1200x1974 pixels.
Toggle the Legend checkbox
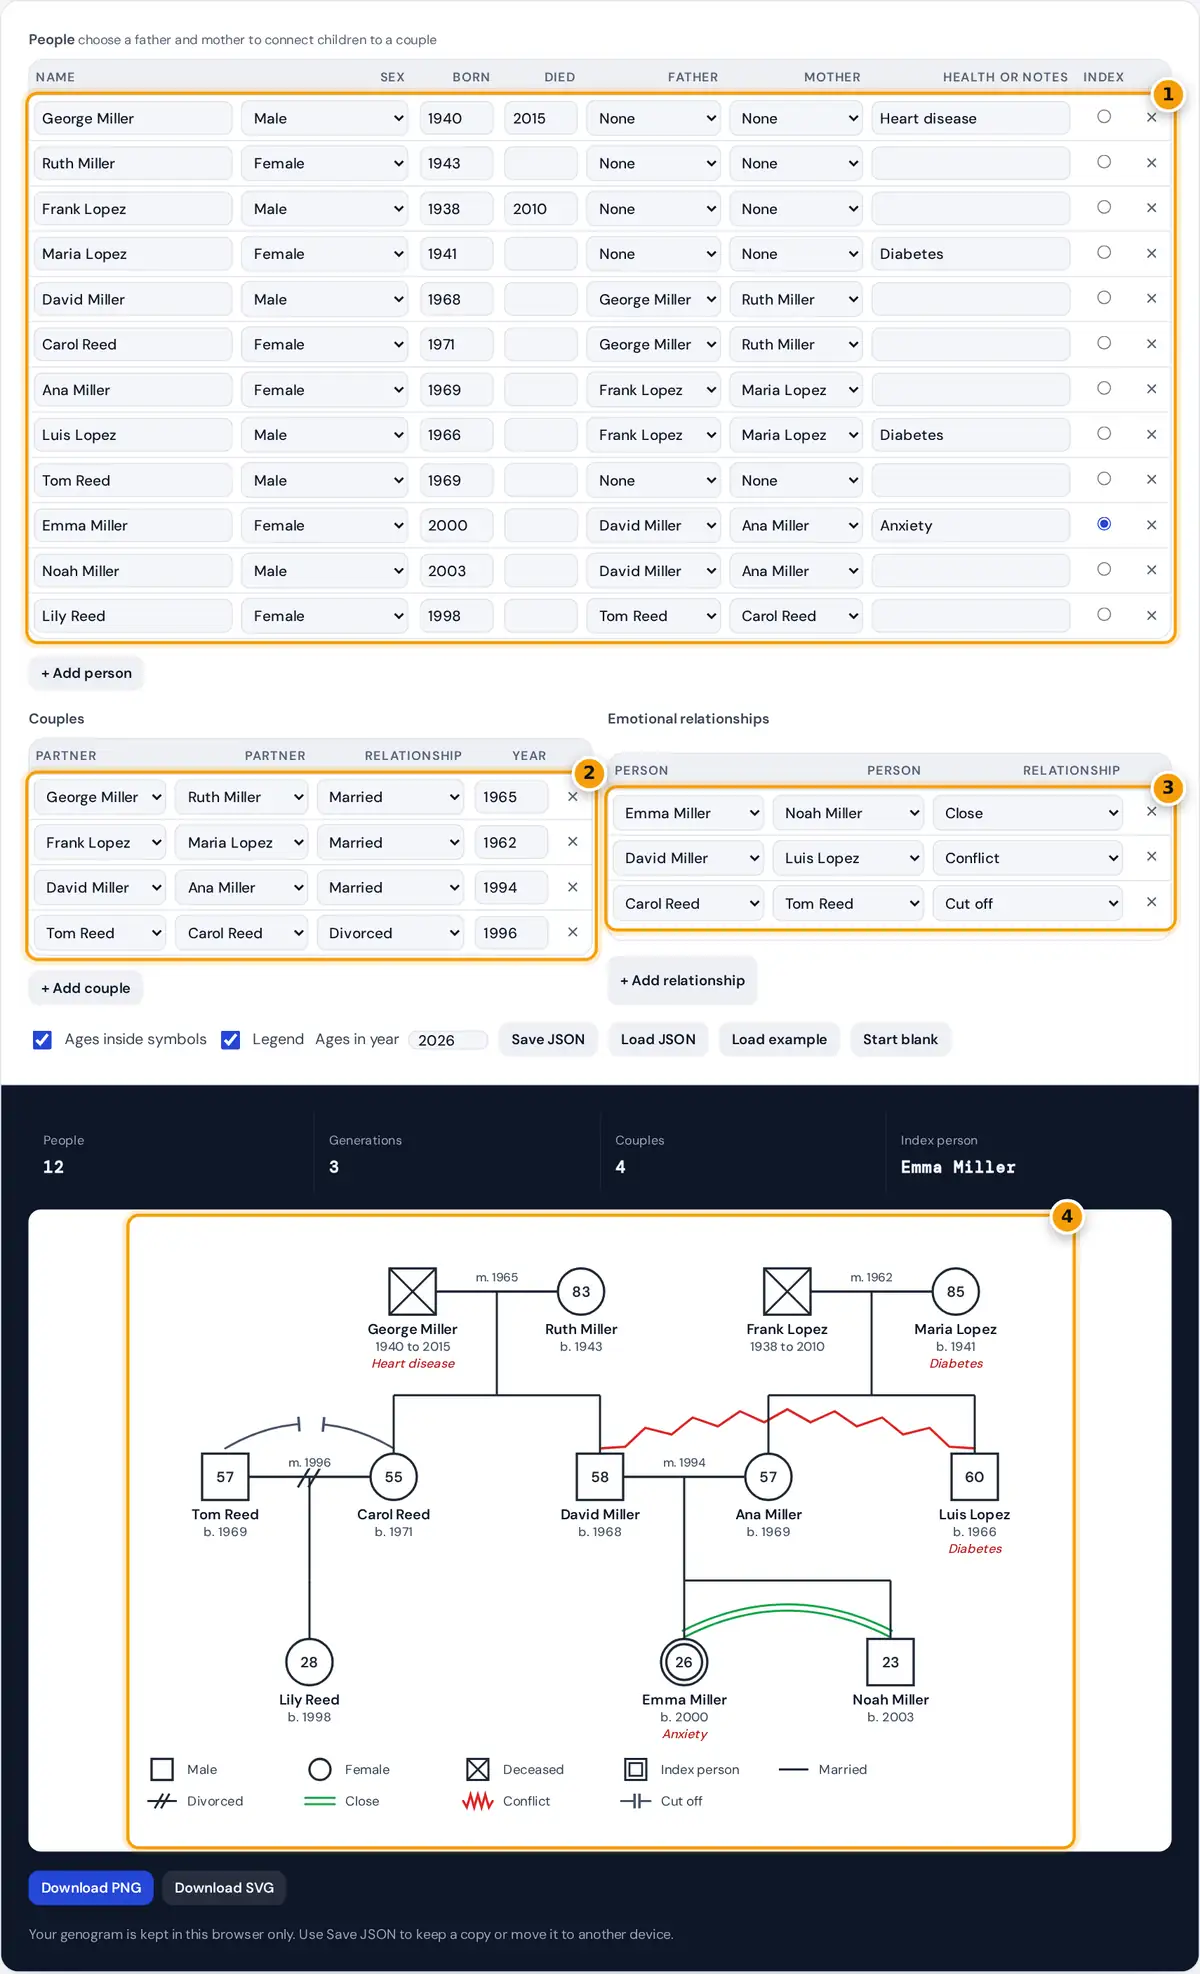[230, 1040]
